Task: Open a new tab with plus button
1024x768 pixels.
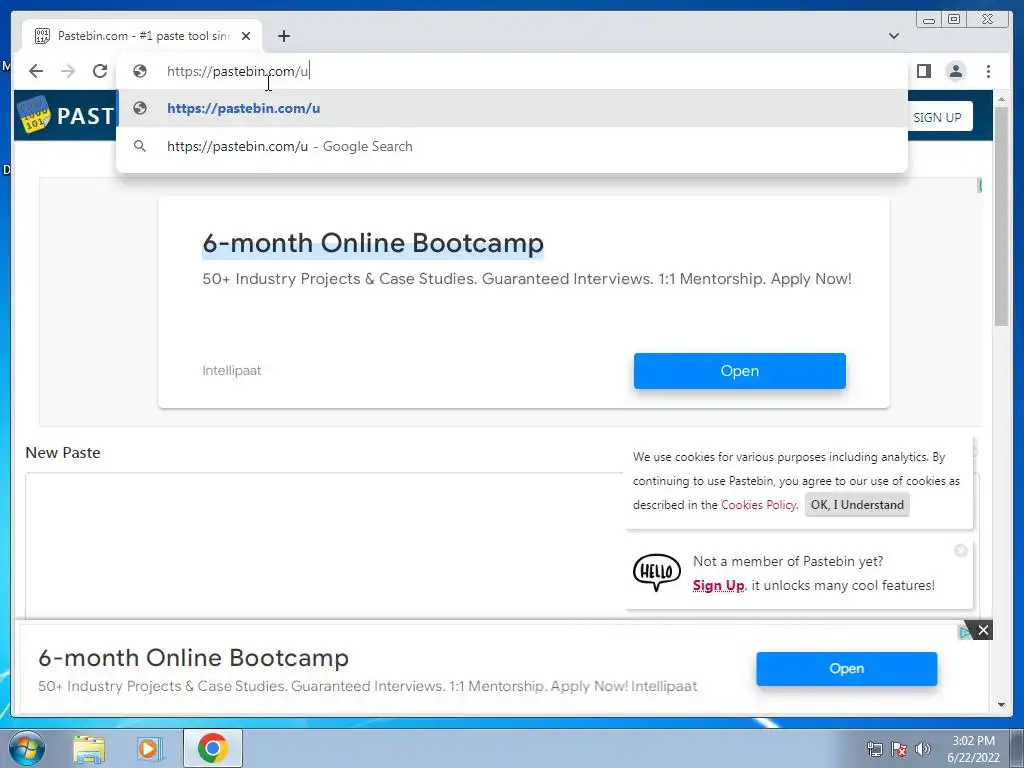Action: click(x=283, y=36)
